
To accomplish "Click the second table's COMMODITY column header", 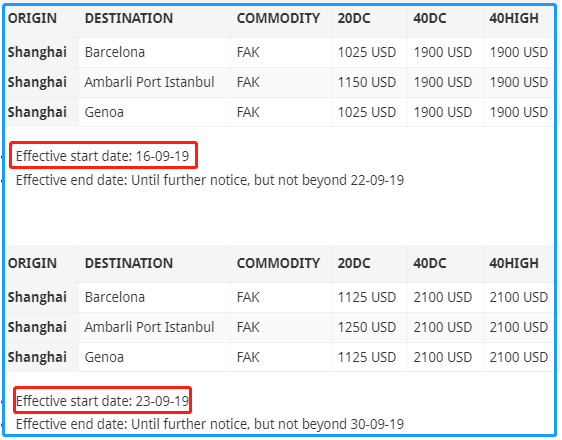I will coord(278,263).
